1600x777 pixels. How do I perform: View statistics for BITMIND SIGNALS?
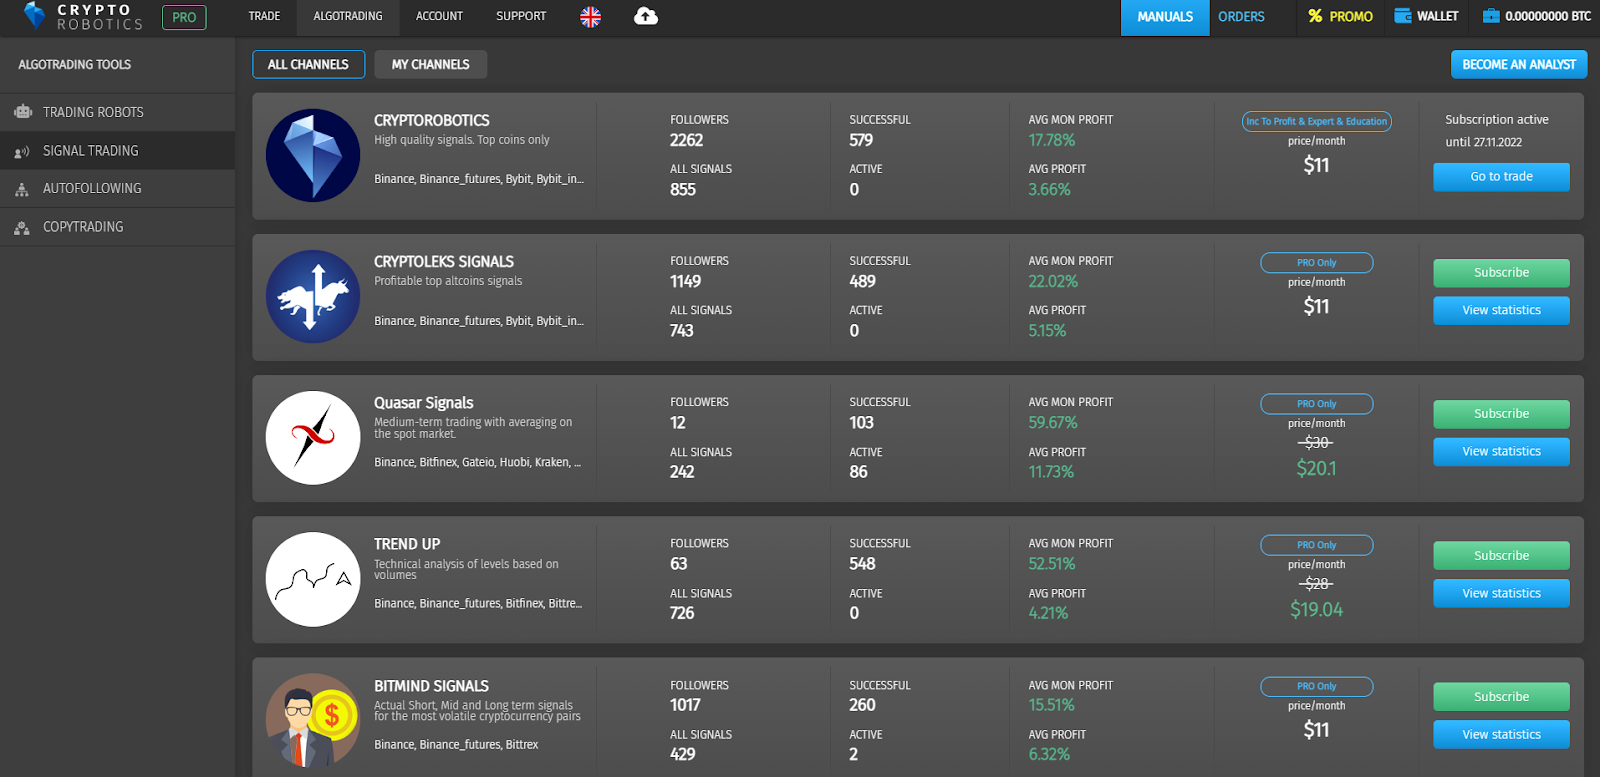click(x=1501, y=735)
